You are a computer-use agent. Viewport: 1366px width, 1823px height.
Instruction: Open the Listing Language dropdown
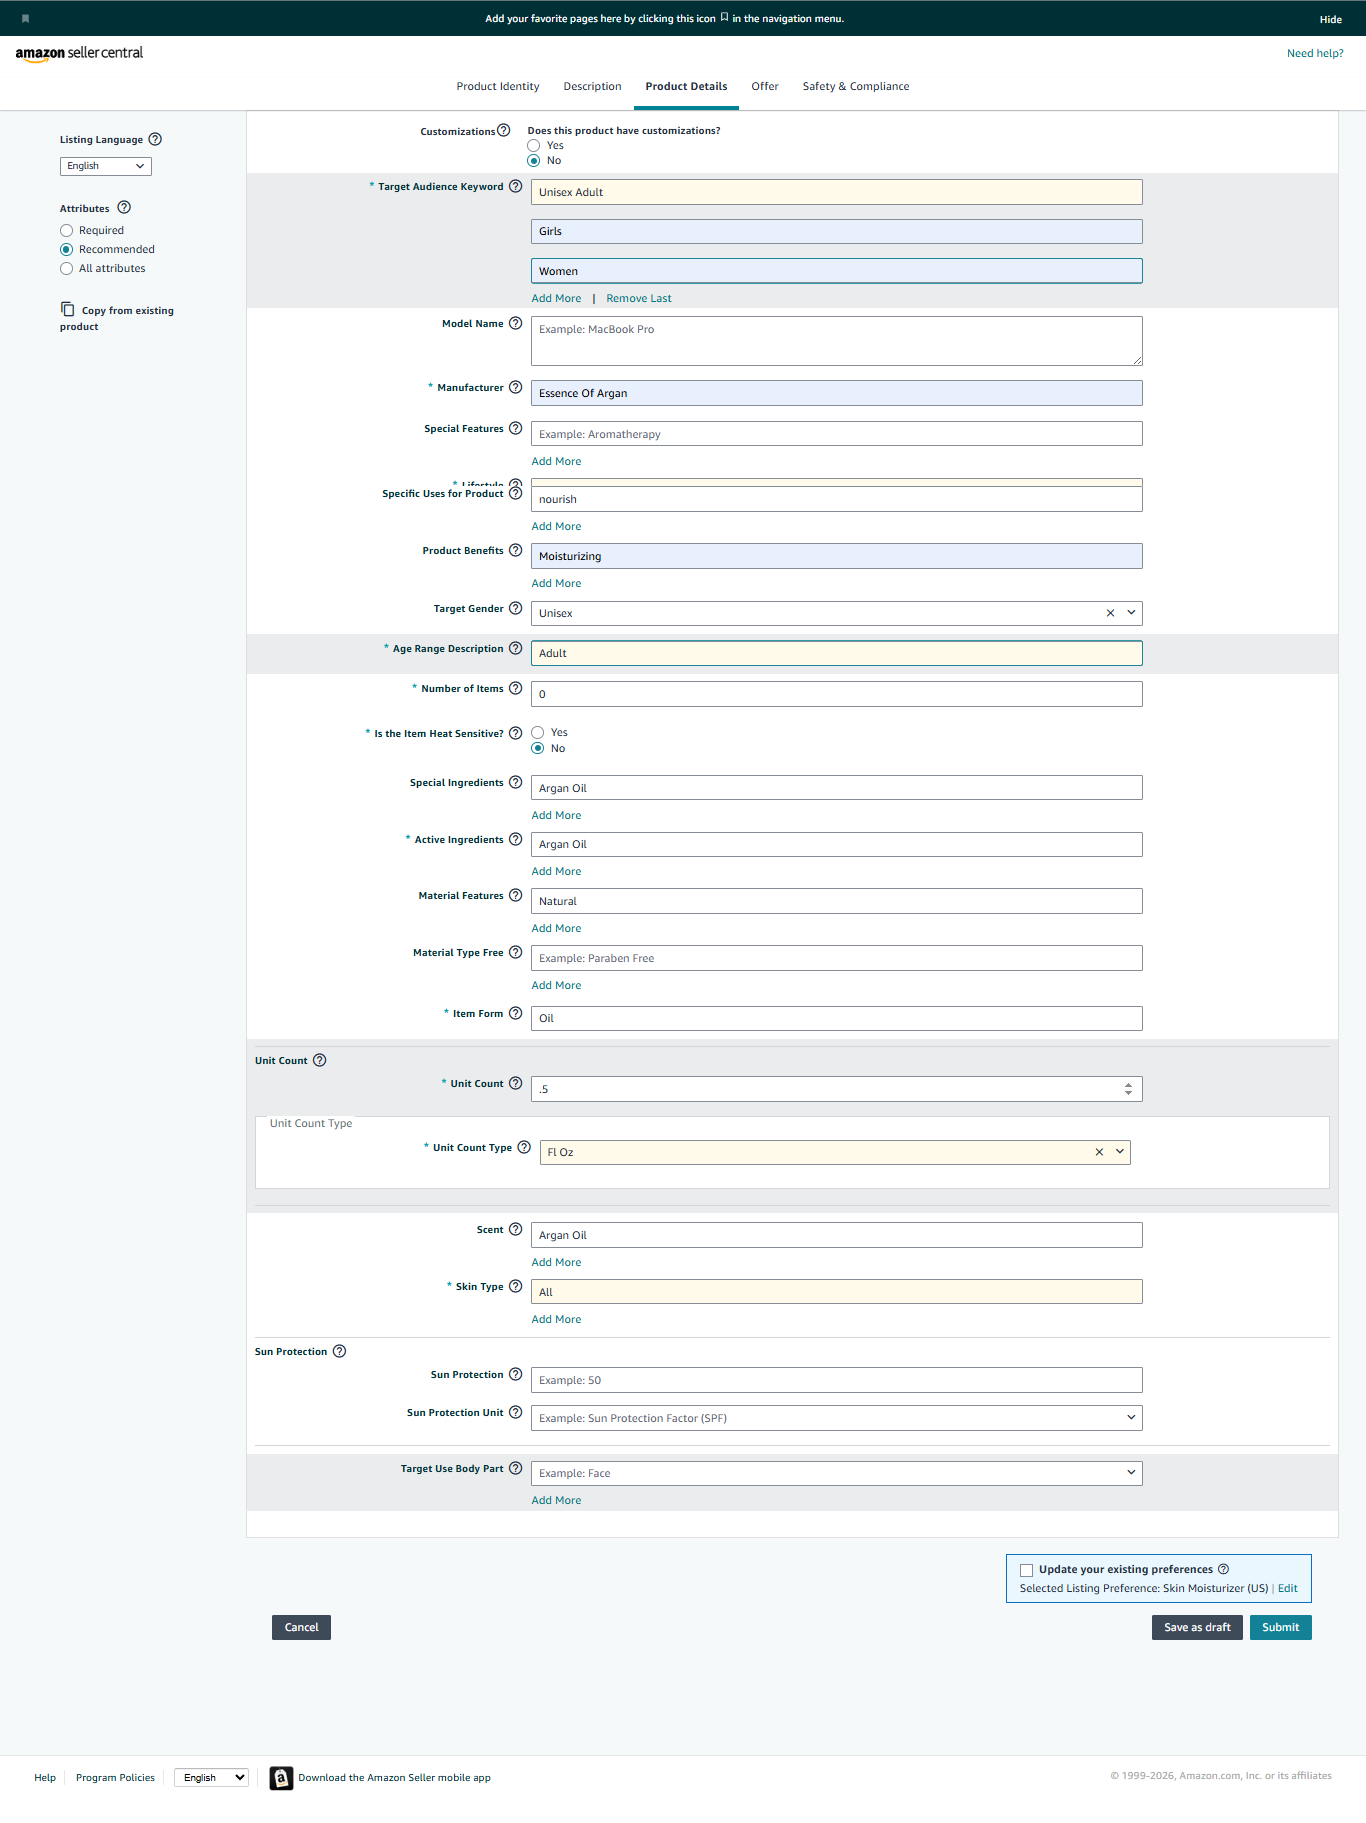105,166
